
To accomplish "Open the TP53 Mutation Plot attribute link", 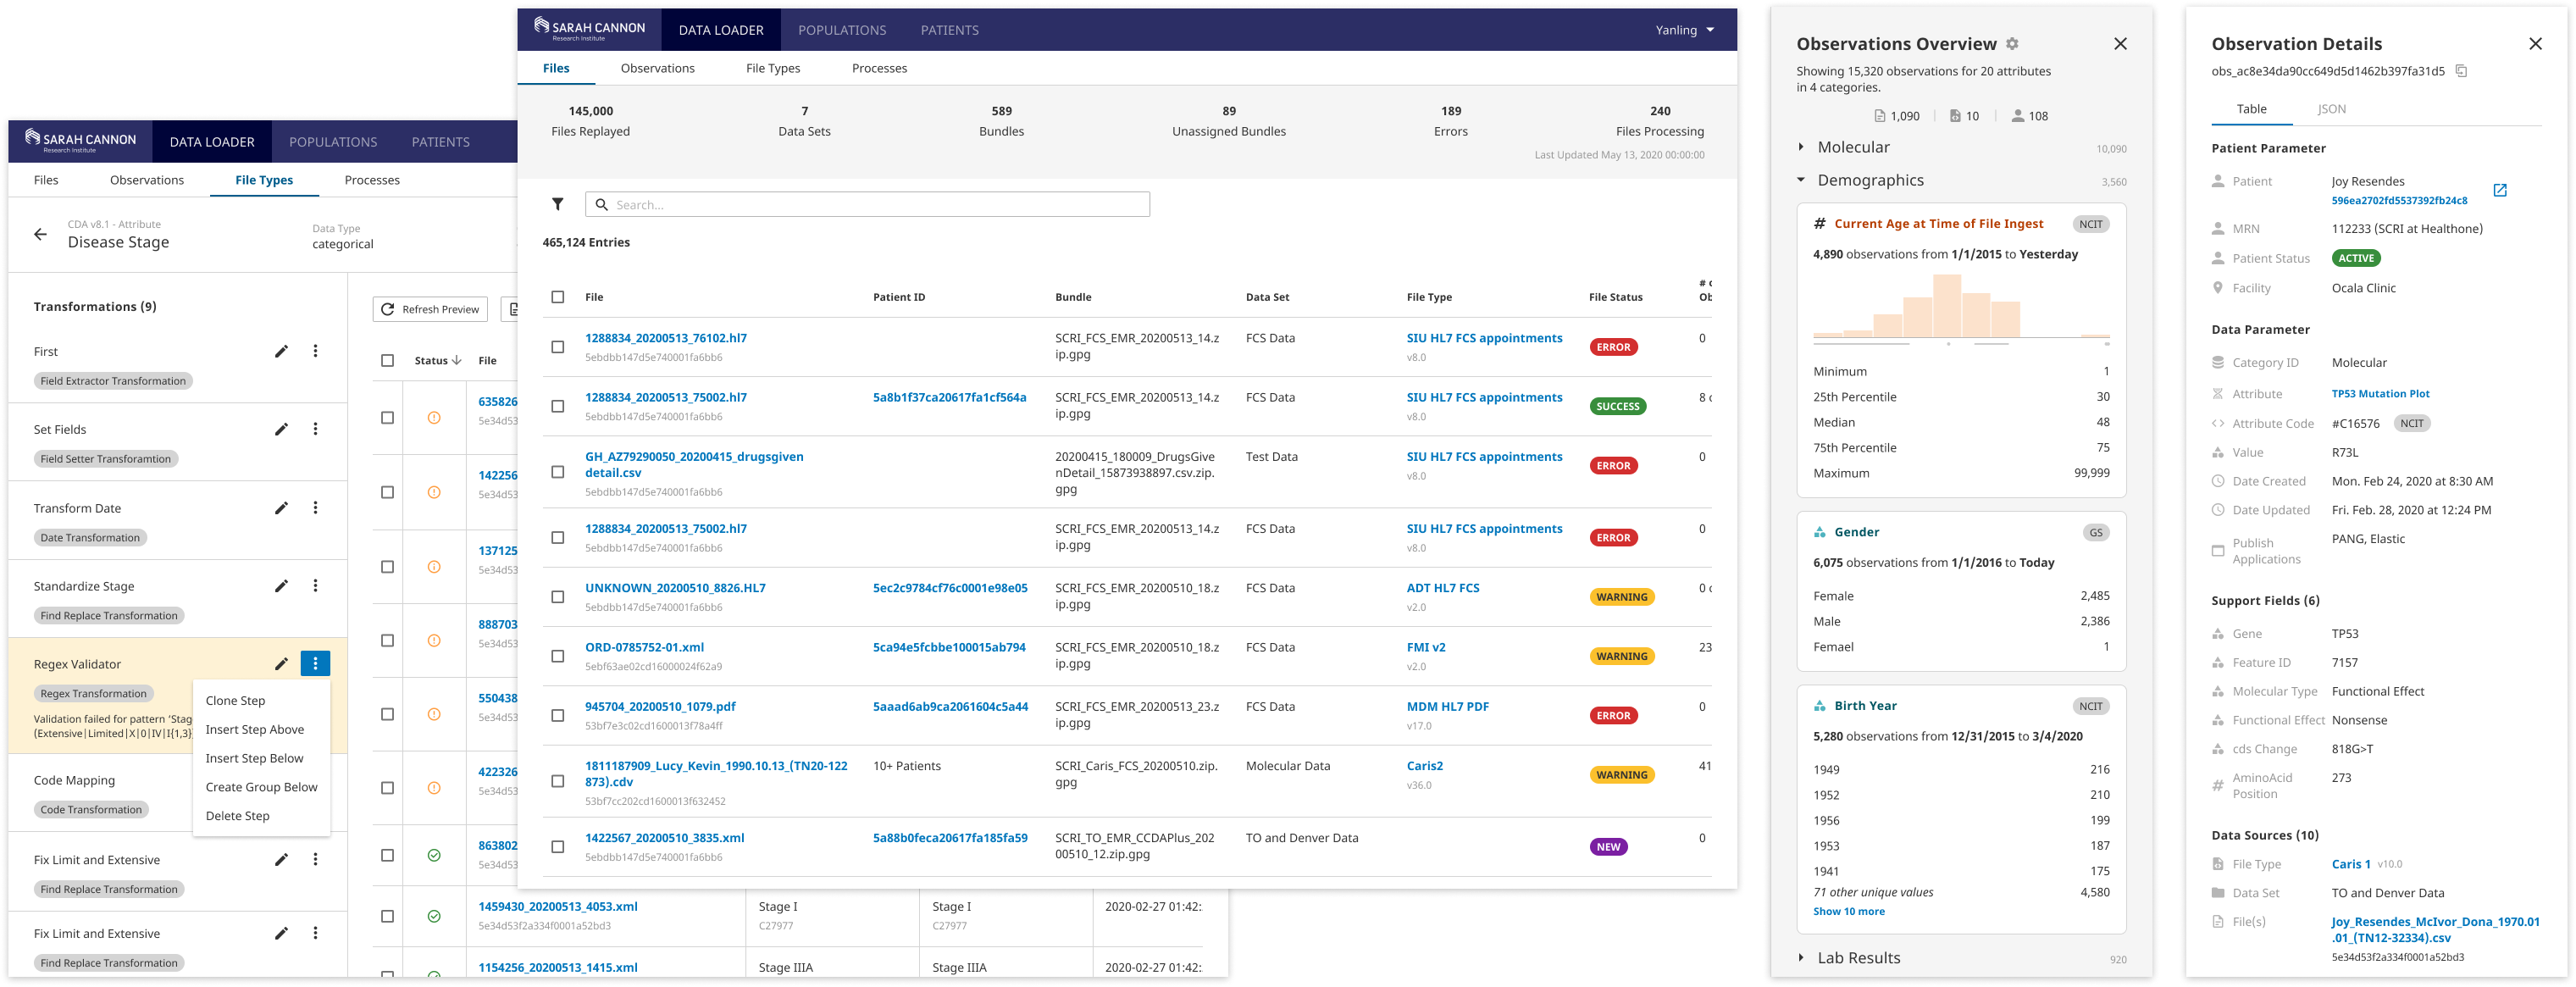I will [2380, 394].
